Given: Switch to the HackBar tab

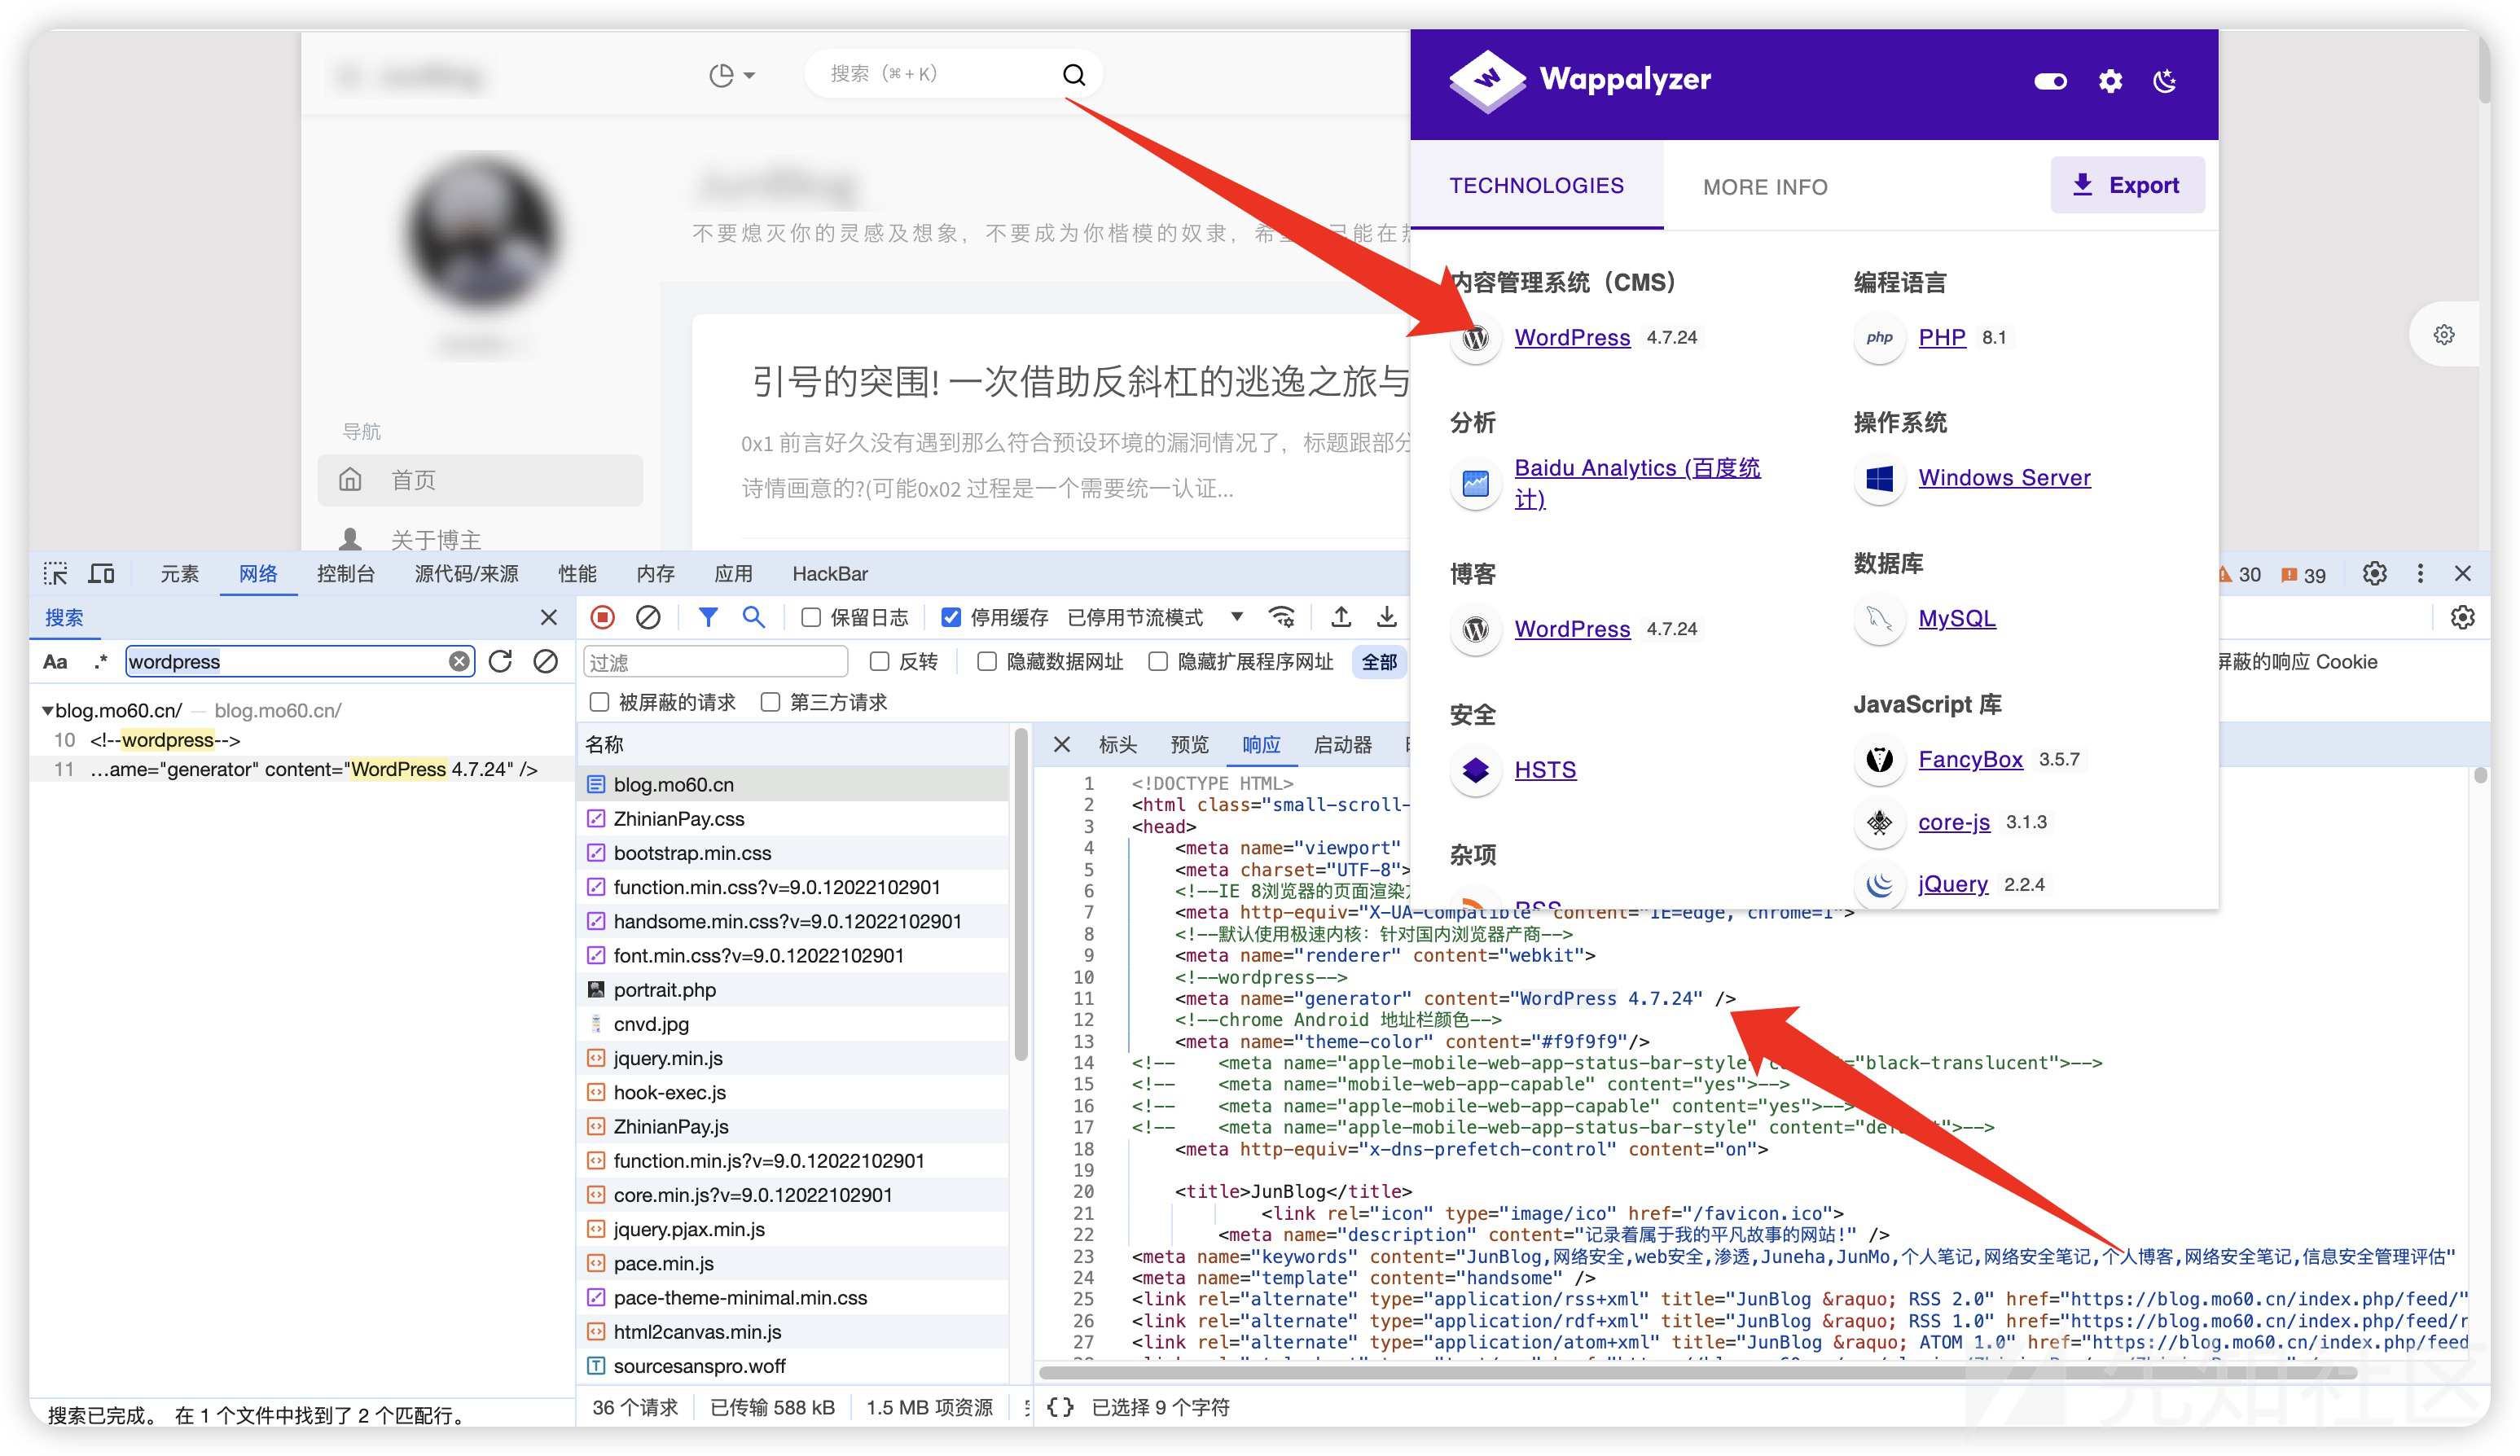Looking at the screenshot, I should pos(830,574).
